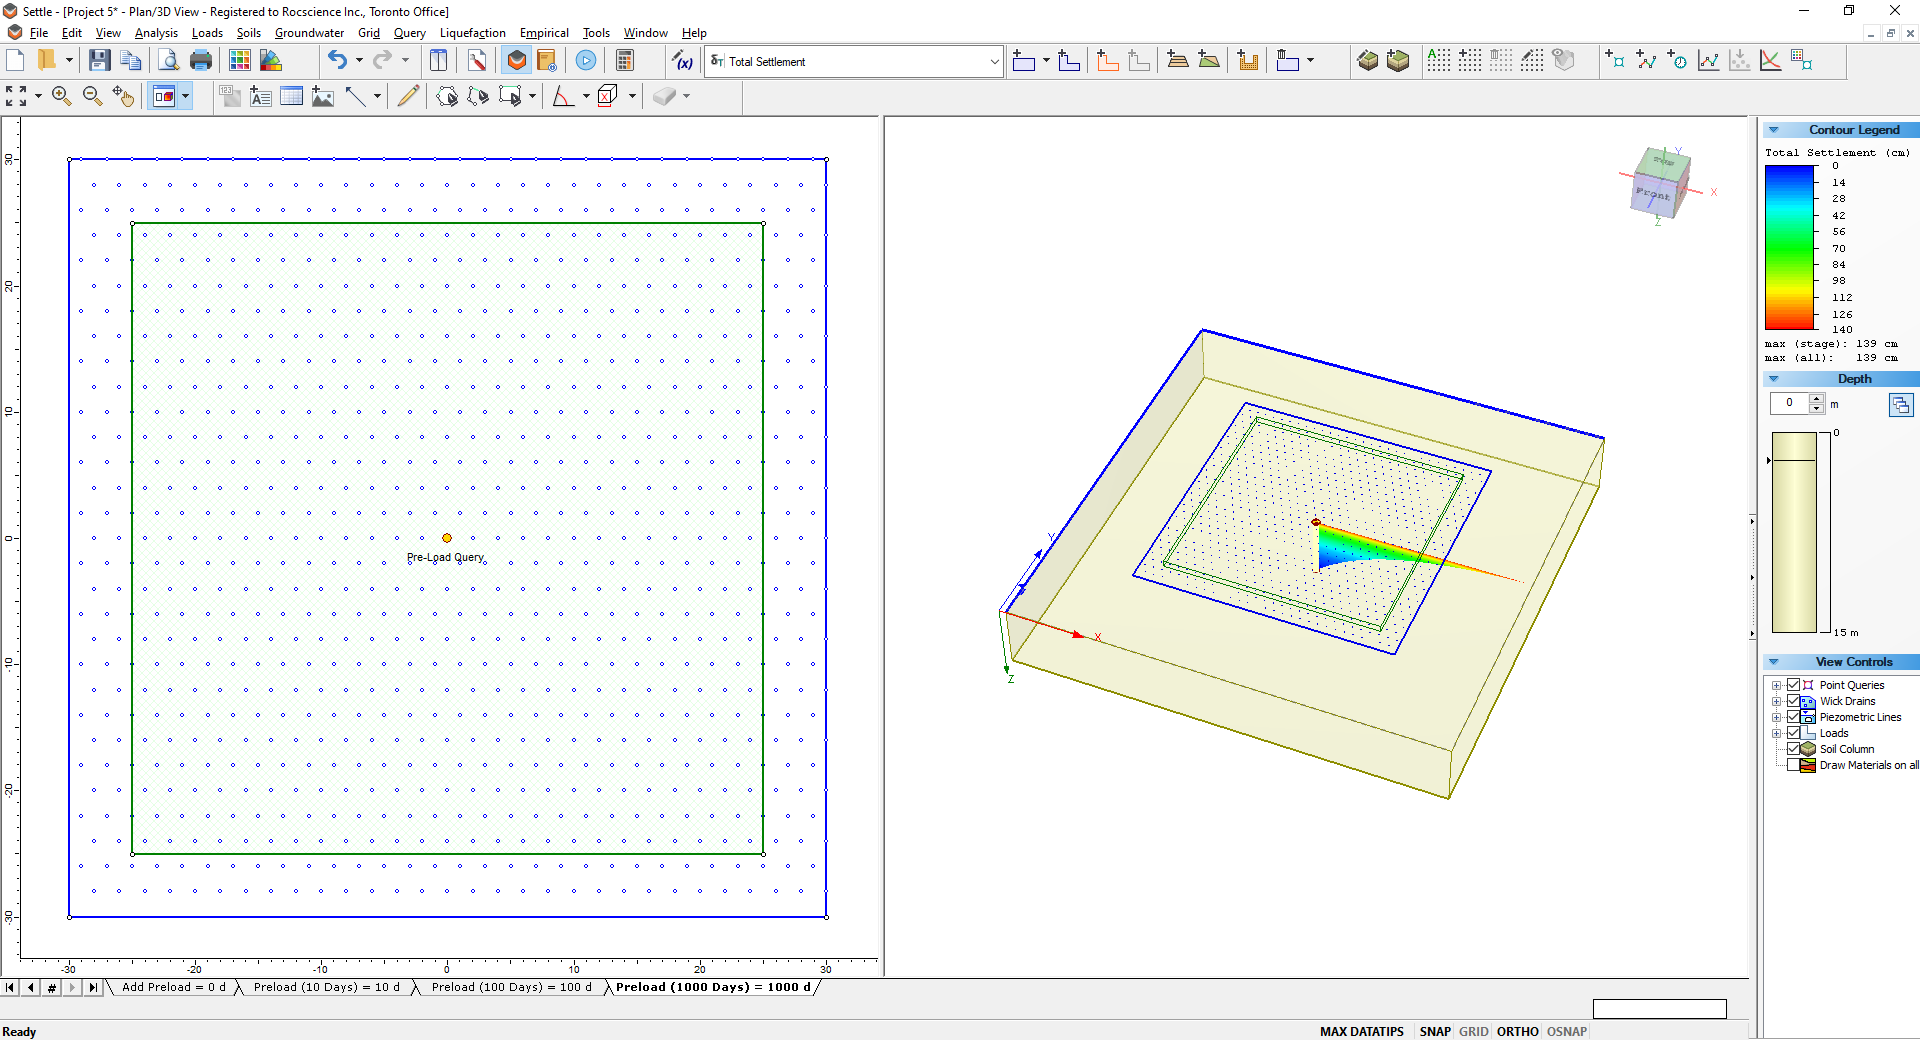
Task: Uncheck the Piezometric Lines visibility box
Action: point(1792,717)
